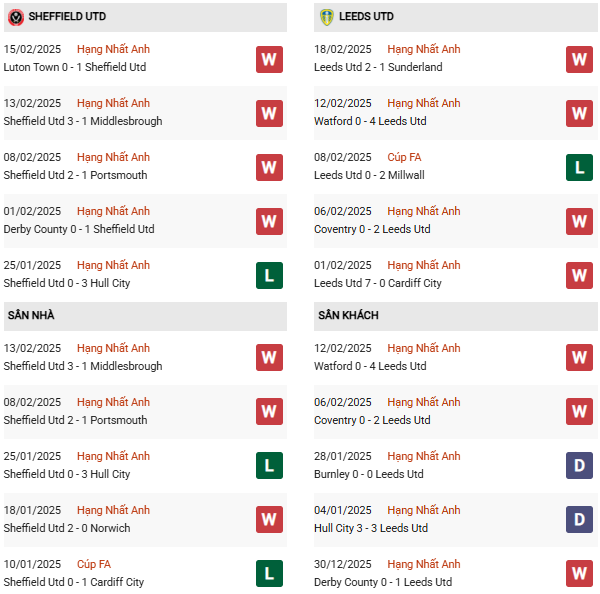Viewport: 600px width, 594px height.
Task: Click the L badge for Leeds vs Millwall
Action: click(579, 167)
